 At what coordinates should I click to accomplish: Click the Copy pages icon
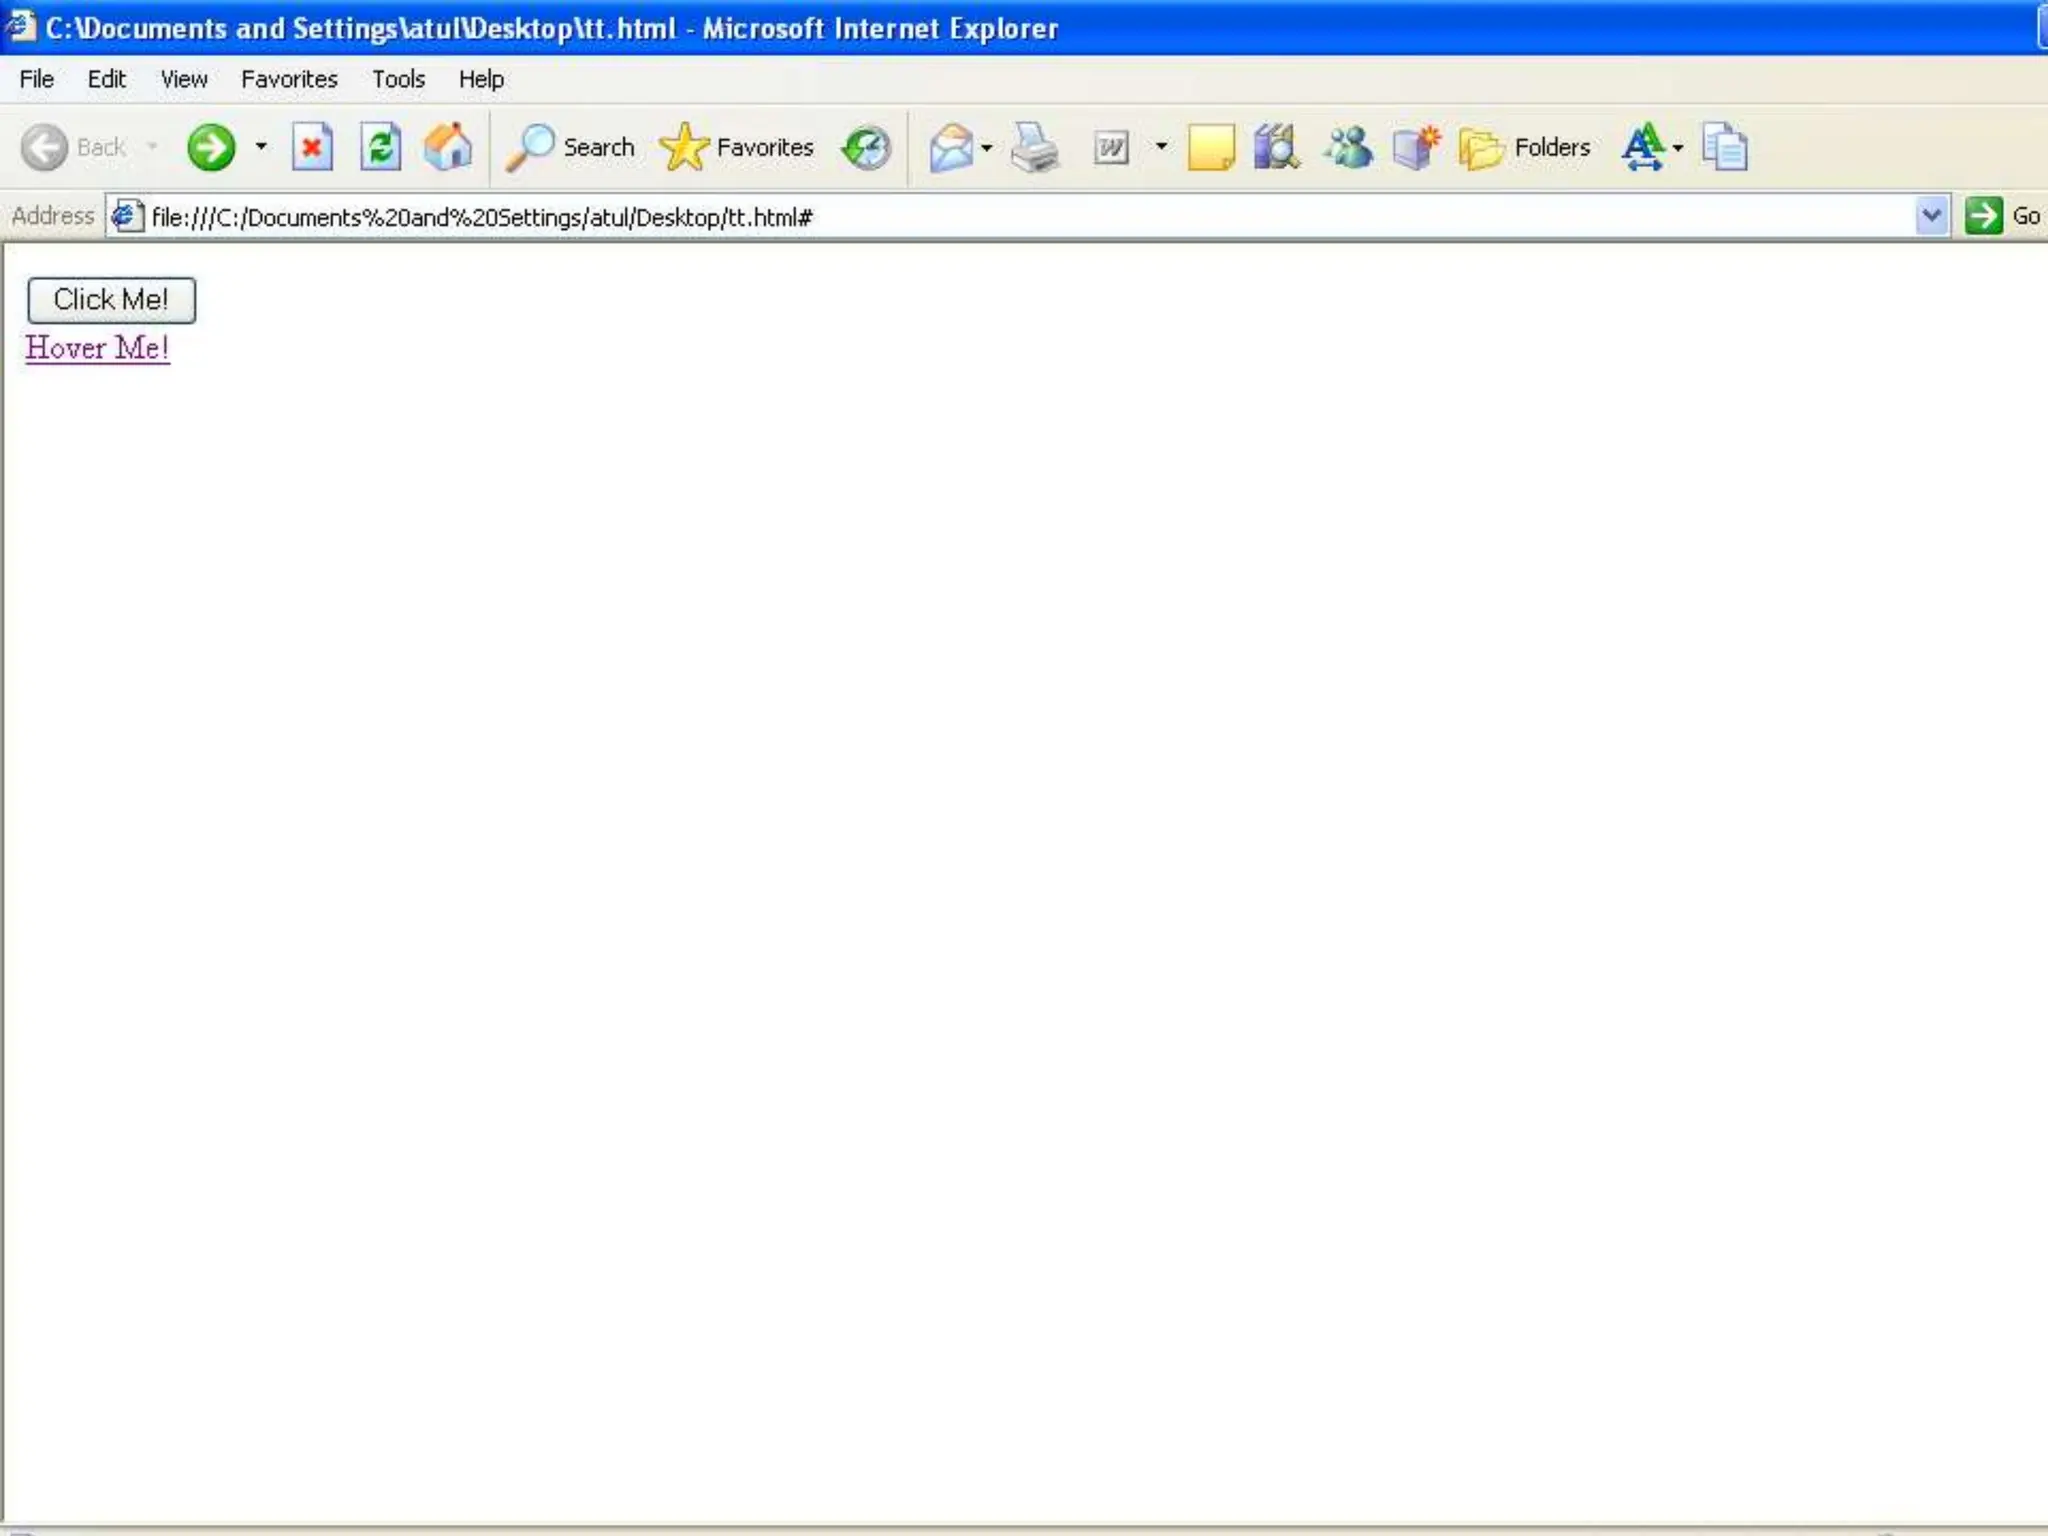coord(1725,148)
